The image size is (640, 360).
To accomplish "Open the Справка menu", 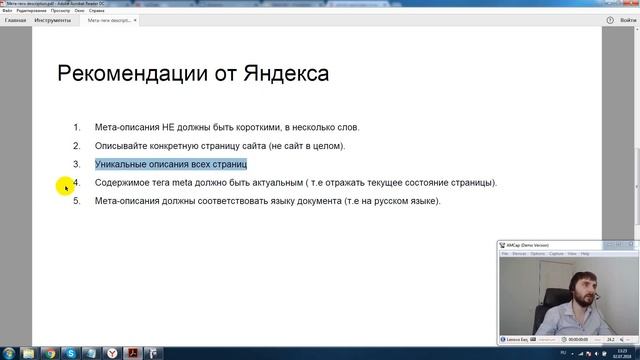I will [x=97, y=11].
